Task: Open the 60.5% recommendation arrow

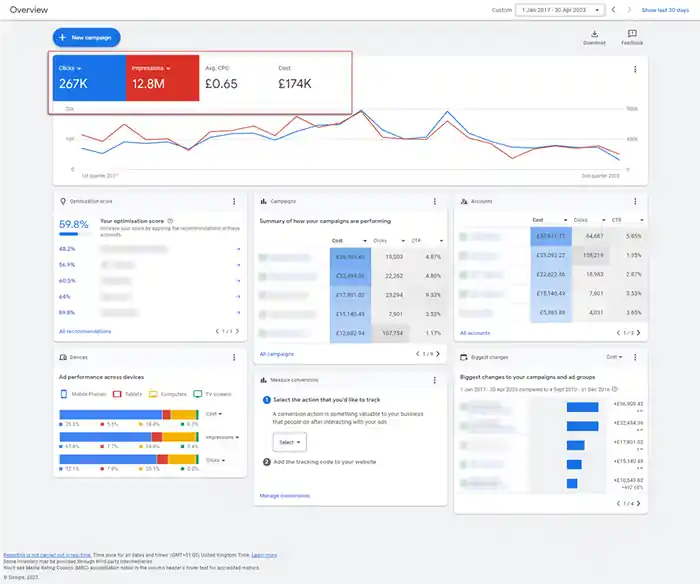Action: [x=238, y=281]
